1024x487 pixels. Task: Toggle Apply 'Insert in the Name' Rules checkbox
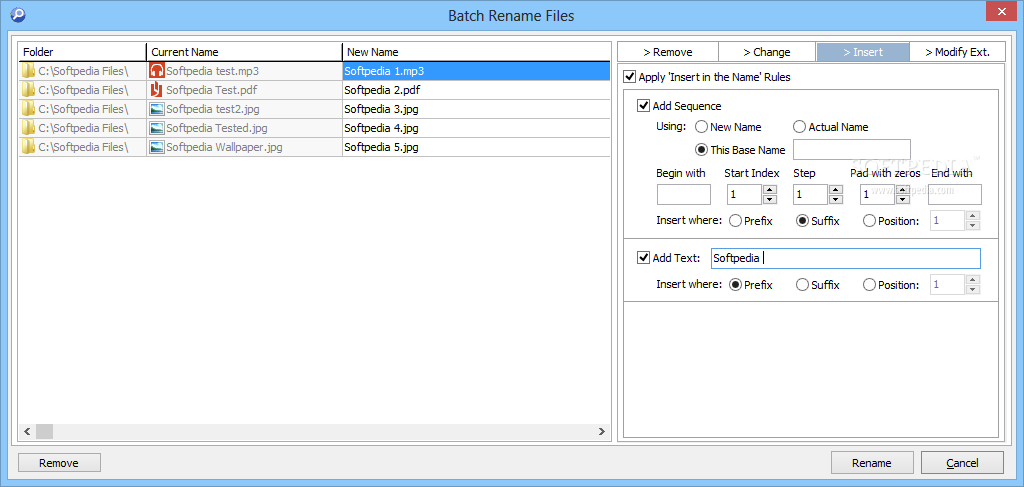[630, 77]
